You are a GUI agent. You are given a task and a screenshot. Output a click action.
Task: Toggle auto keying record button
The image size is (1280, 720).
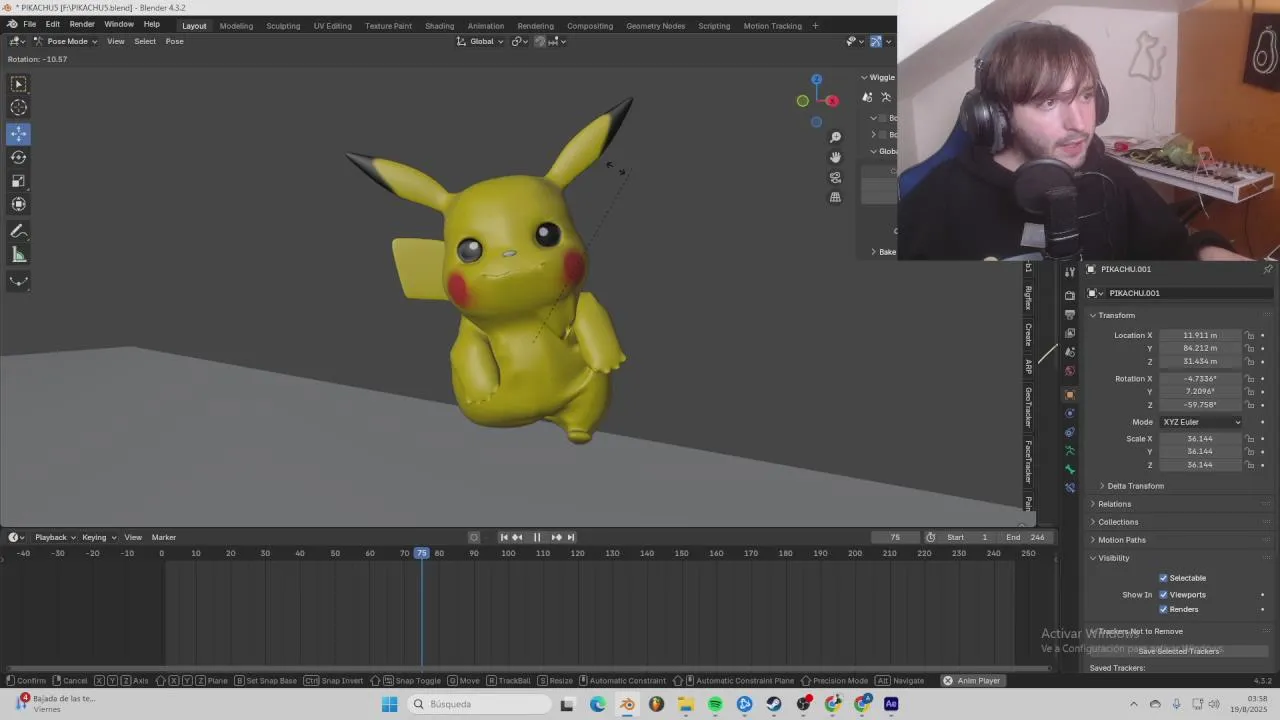pos(474,537)
